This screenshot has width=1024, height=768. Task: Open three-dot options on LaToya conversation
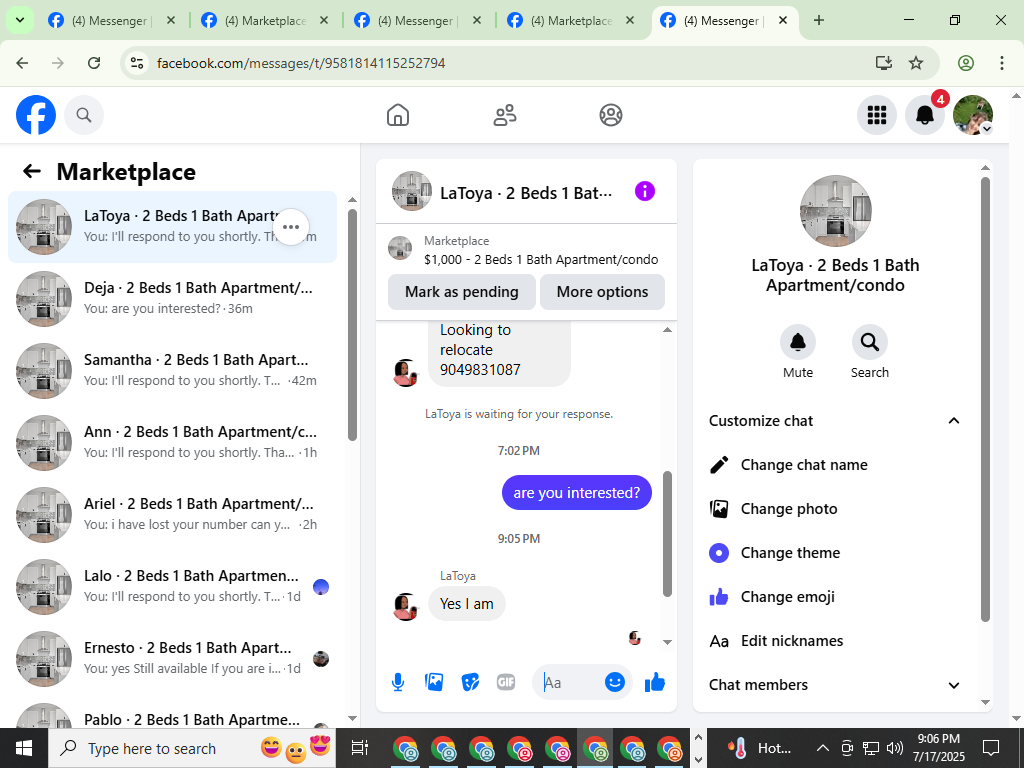(x=291, y=227)
